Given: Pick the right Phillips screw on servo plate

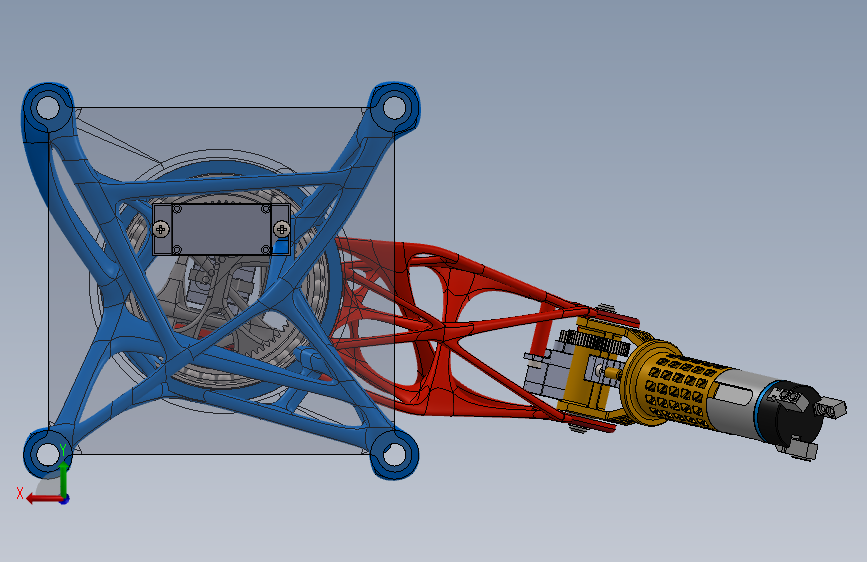Looking at the screenshot, I should [281, 228].
